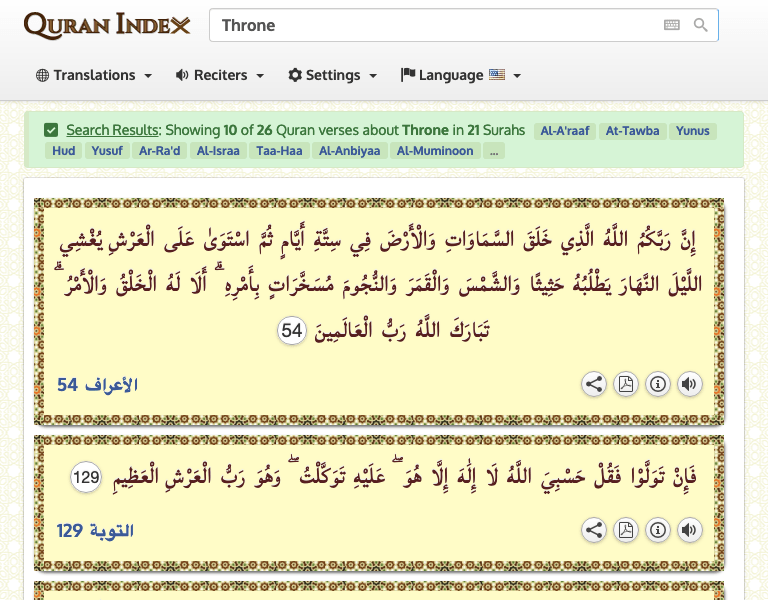Open PDF for At-Tawba verse 129
Viewport: 768px width, 600px height.
[626, 530]
